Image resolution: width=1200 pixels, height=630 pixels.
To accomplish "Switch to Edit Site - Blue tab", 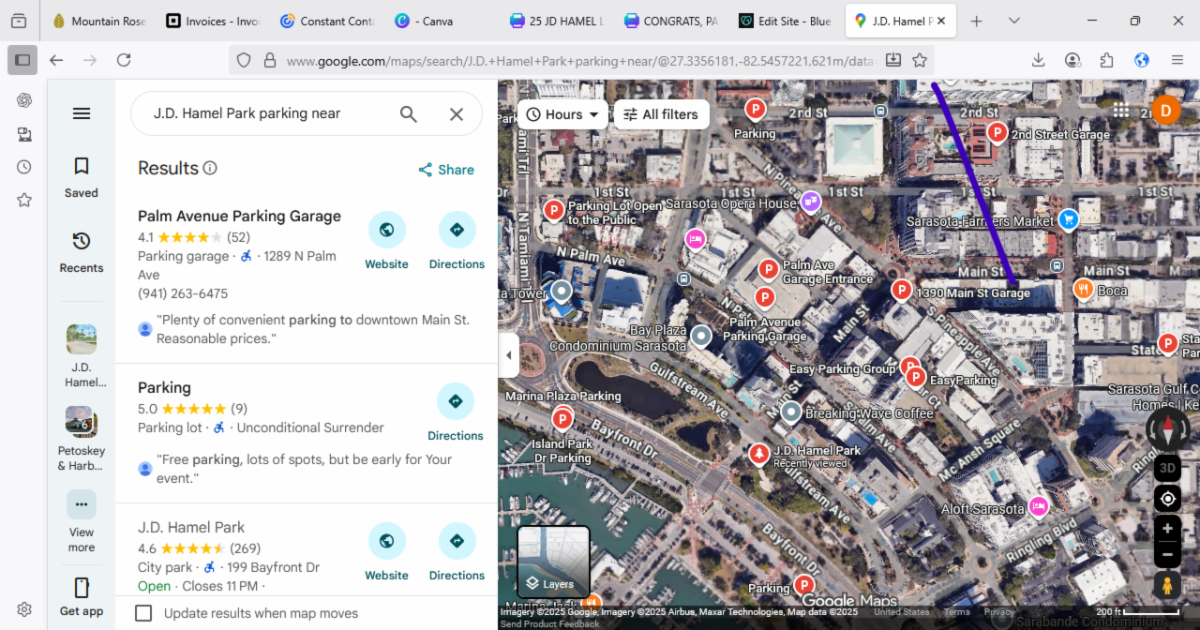I will pos(786,21).
